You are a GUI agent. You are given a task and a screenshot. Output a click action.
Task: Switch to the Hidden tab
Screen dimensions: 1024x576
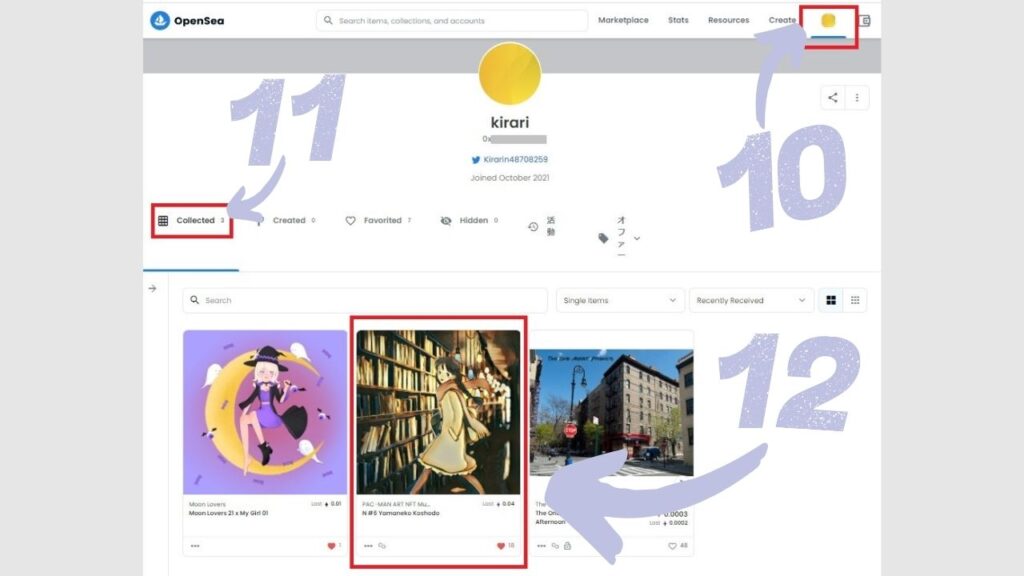click(470, 221)
